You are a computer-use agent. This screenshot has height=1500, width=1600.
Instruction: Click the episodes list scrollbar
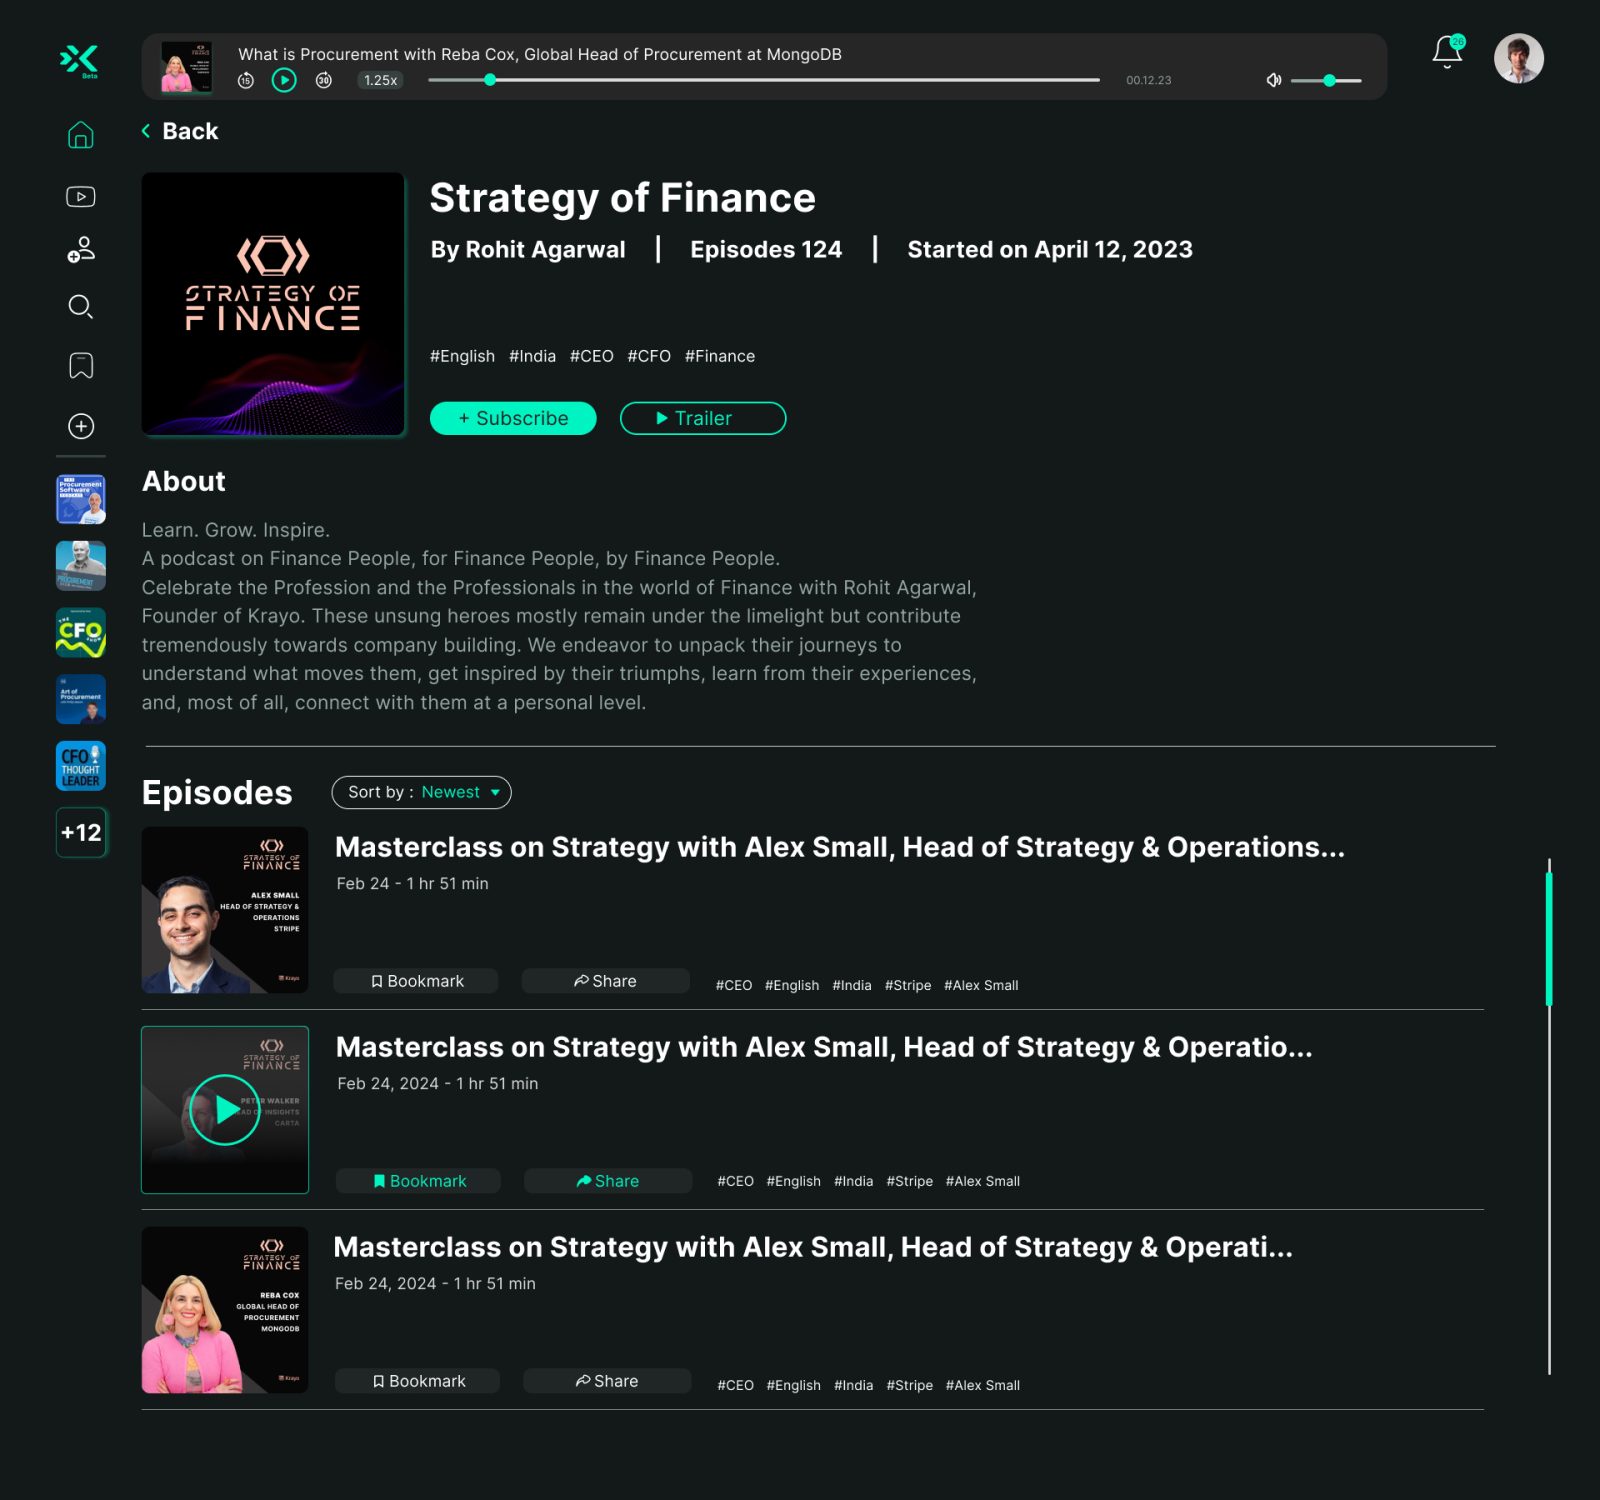click(1549, 938)
